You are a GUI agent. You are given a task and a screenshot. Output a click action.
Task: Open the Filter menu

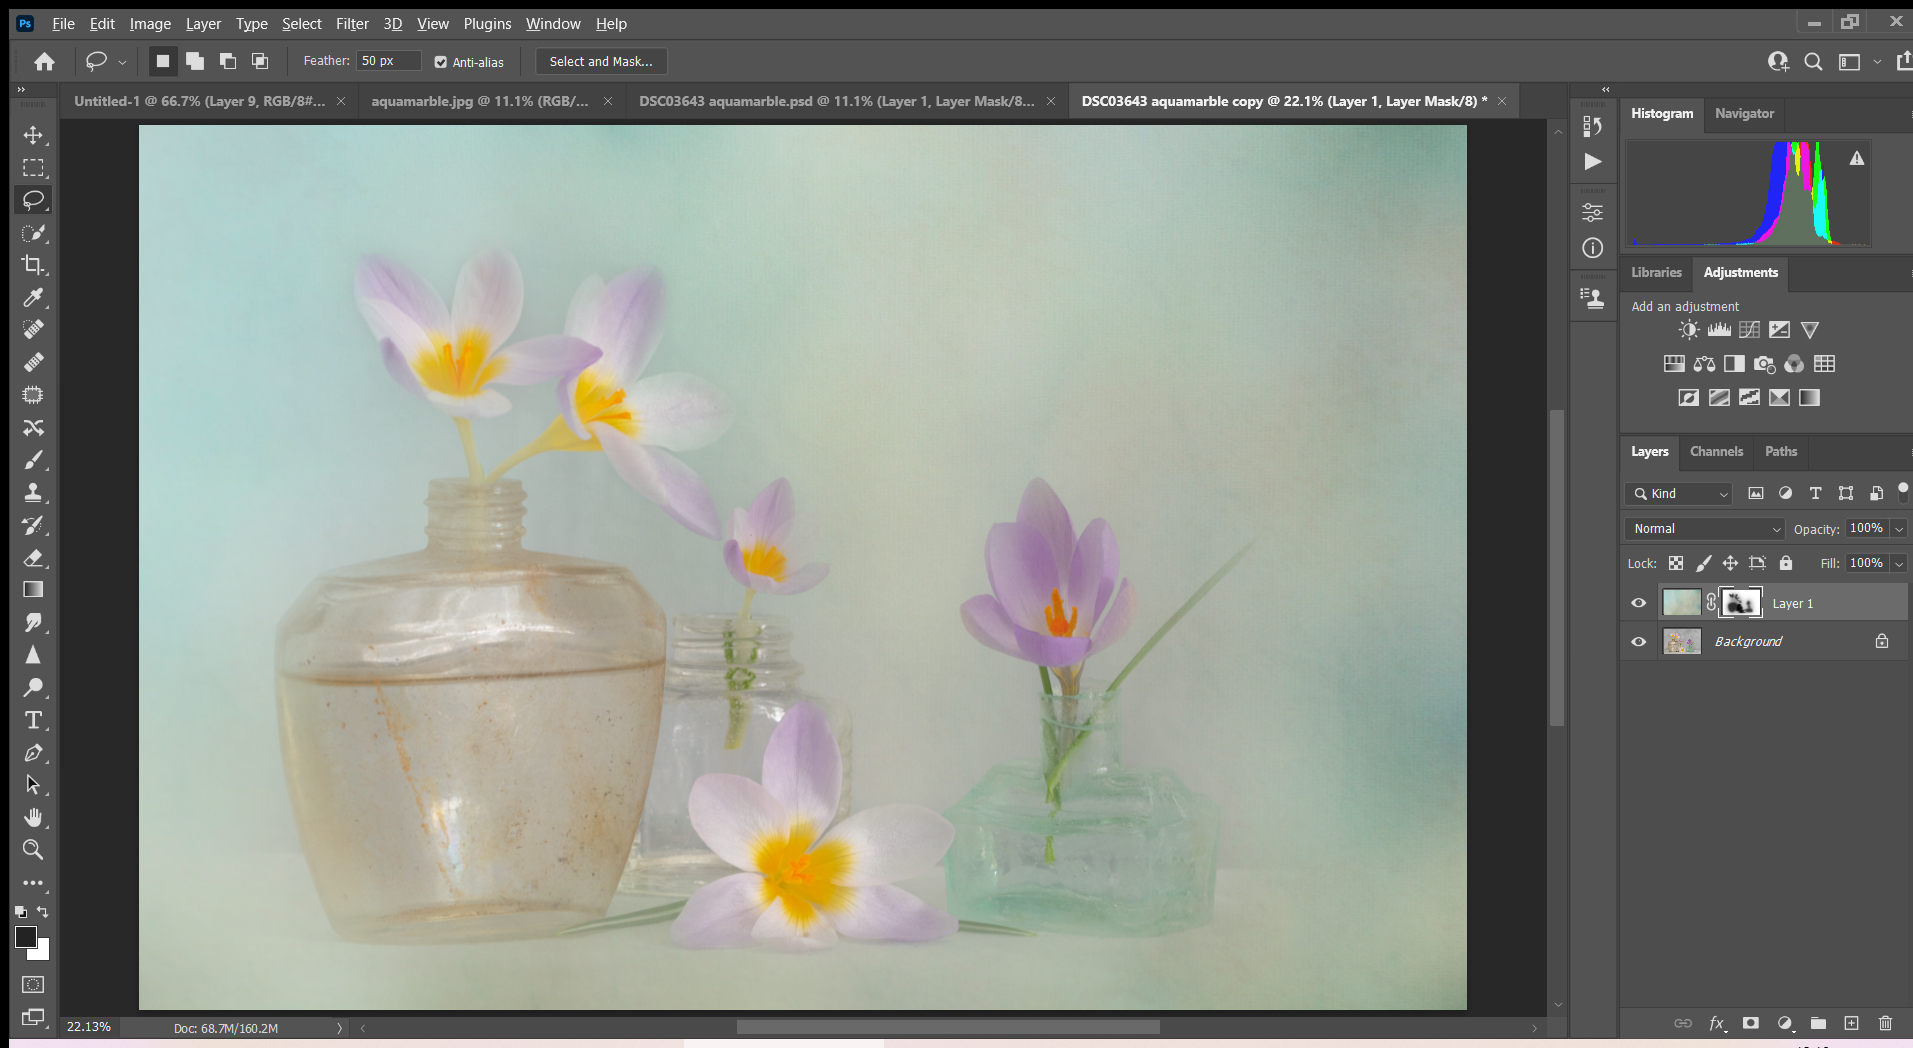pos(352,23)
